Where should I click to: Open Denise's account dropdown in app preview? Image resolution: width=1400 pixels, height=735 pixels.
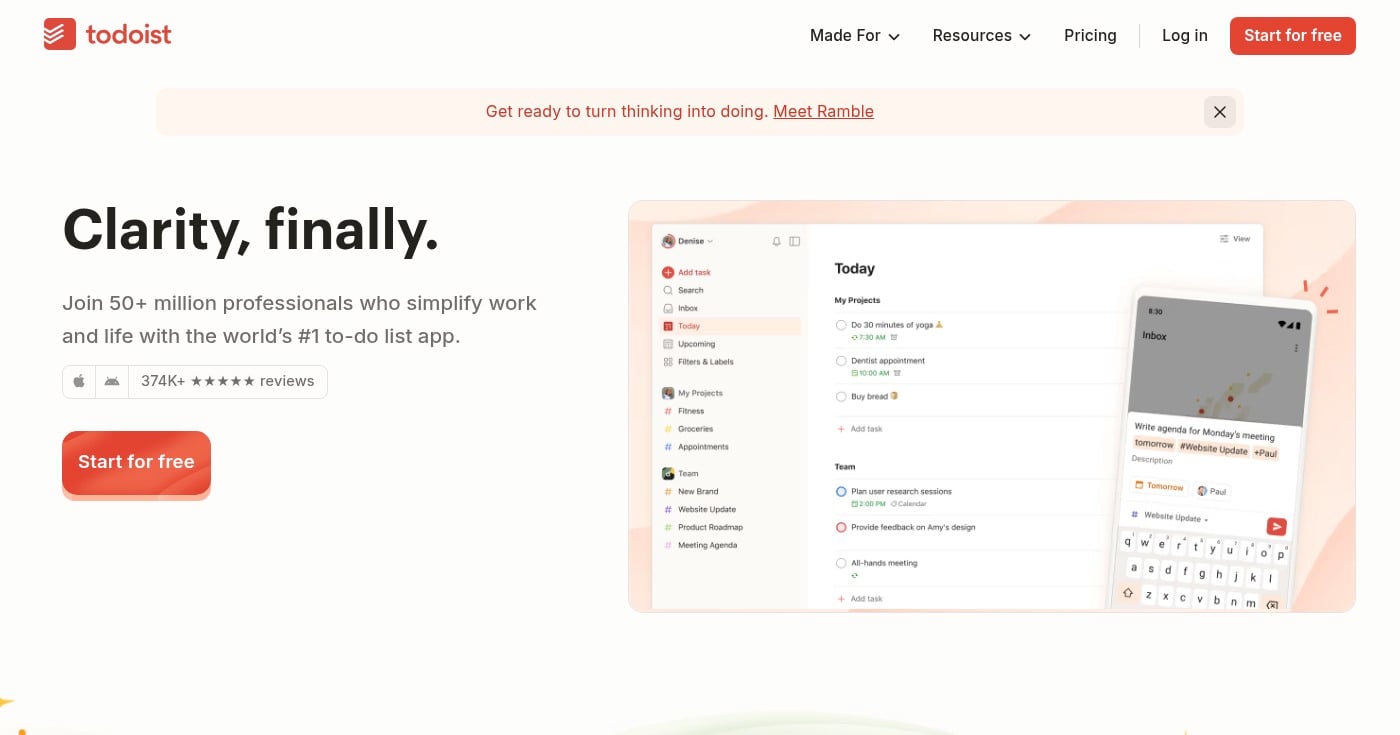[688, 241]
